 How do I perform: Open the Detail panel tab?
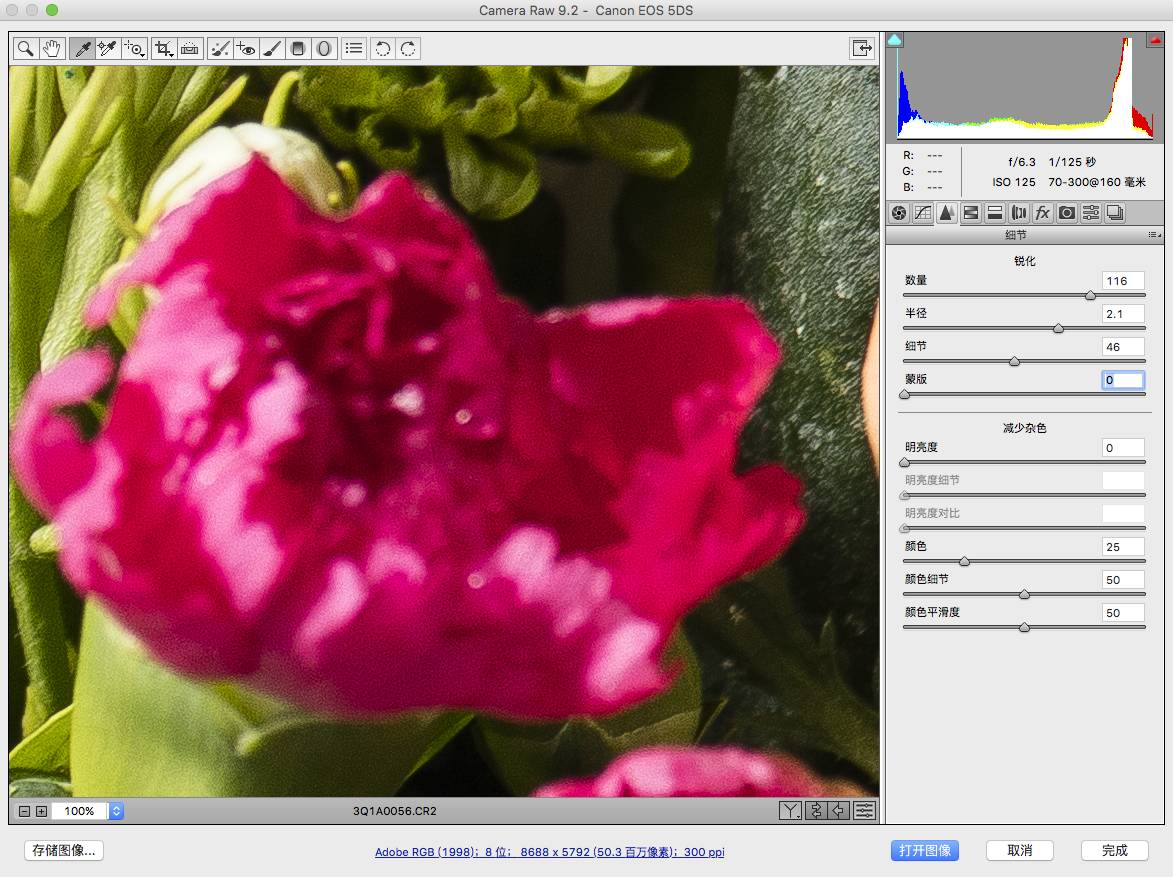947,213
